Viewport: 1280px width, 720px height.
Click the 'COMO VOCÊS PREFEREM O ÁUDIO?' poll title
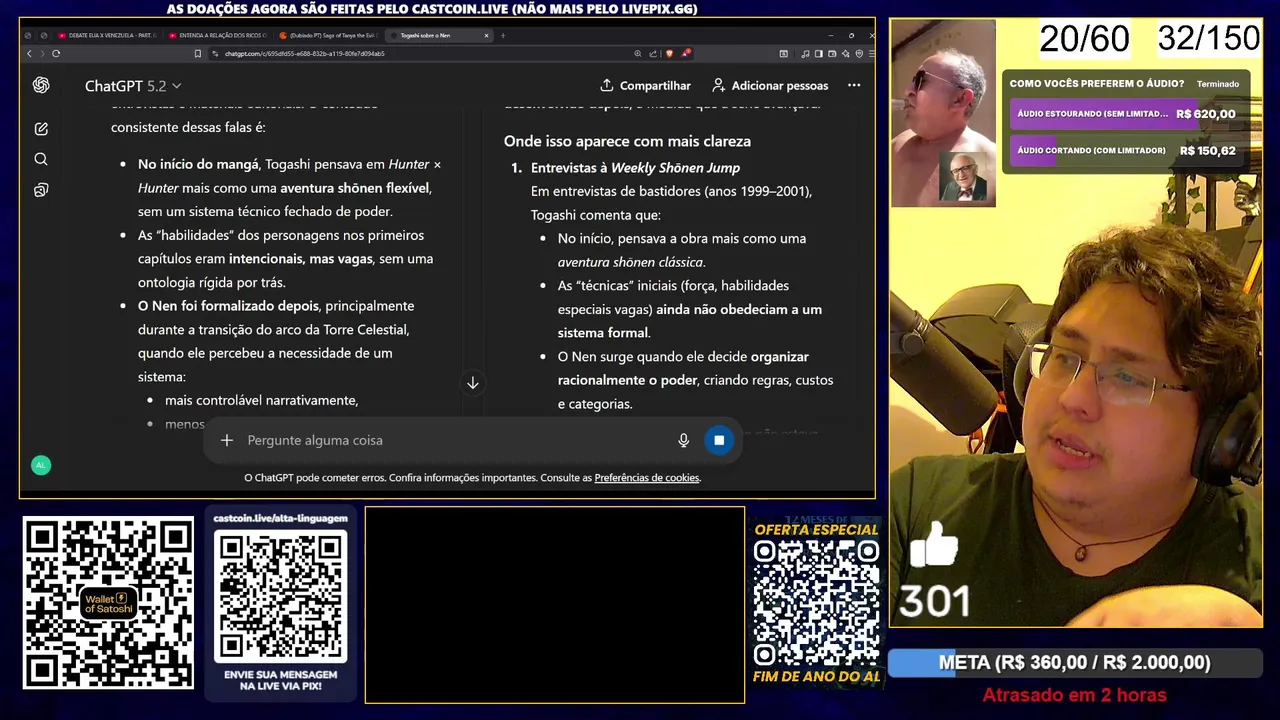click(x=1097, y=84)
